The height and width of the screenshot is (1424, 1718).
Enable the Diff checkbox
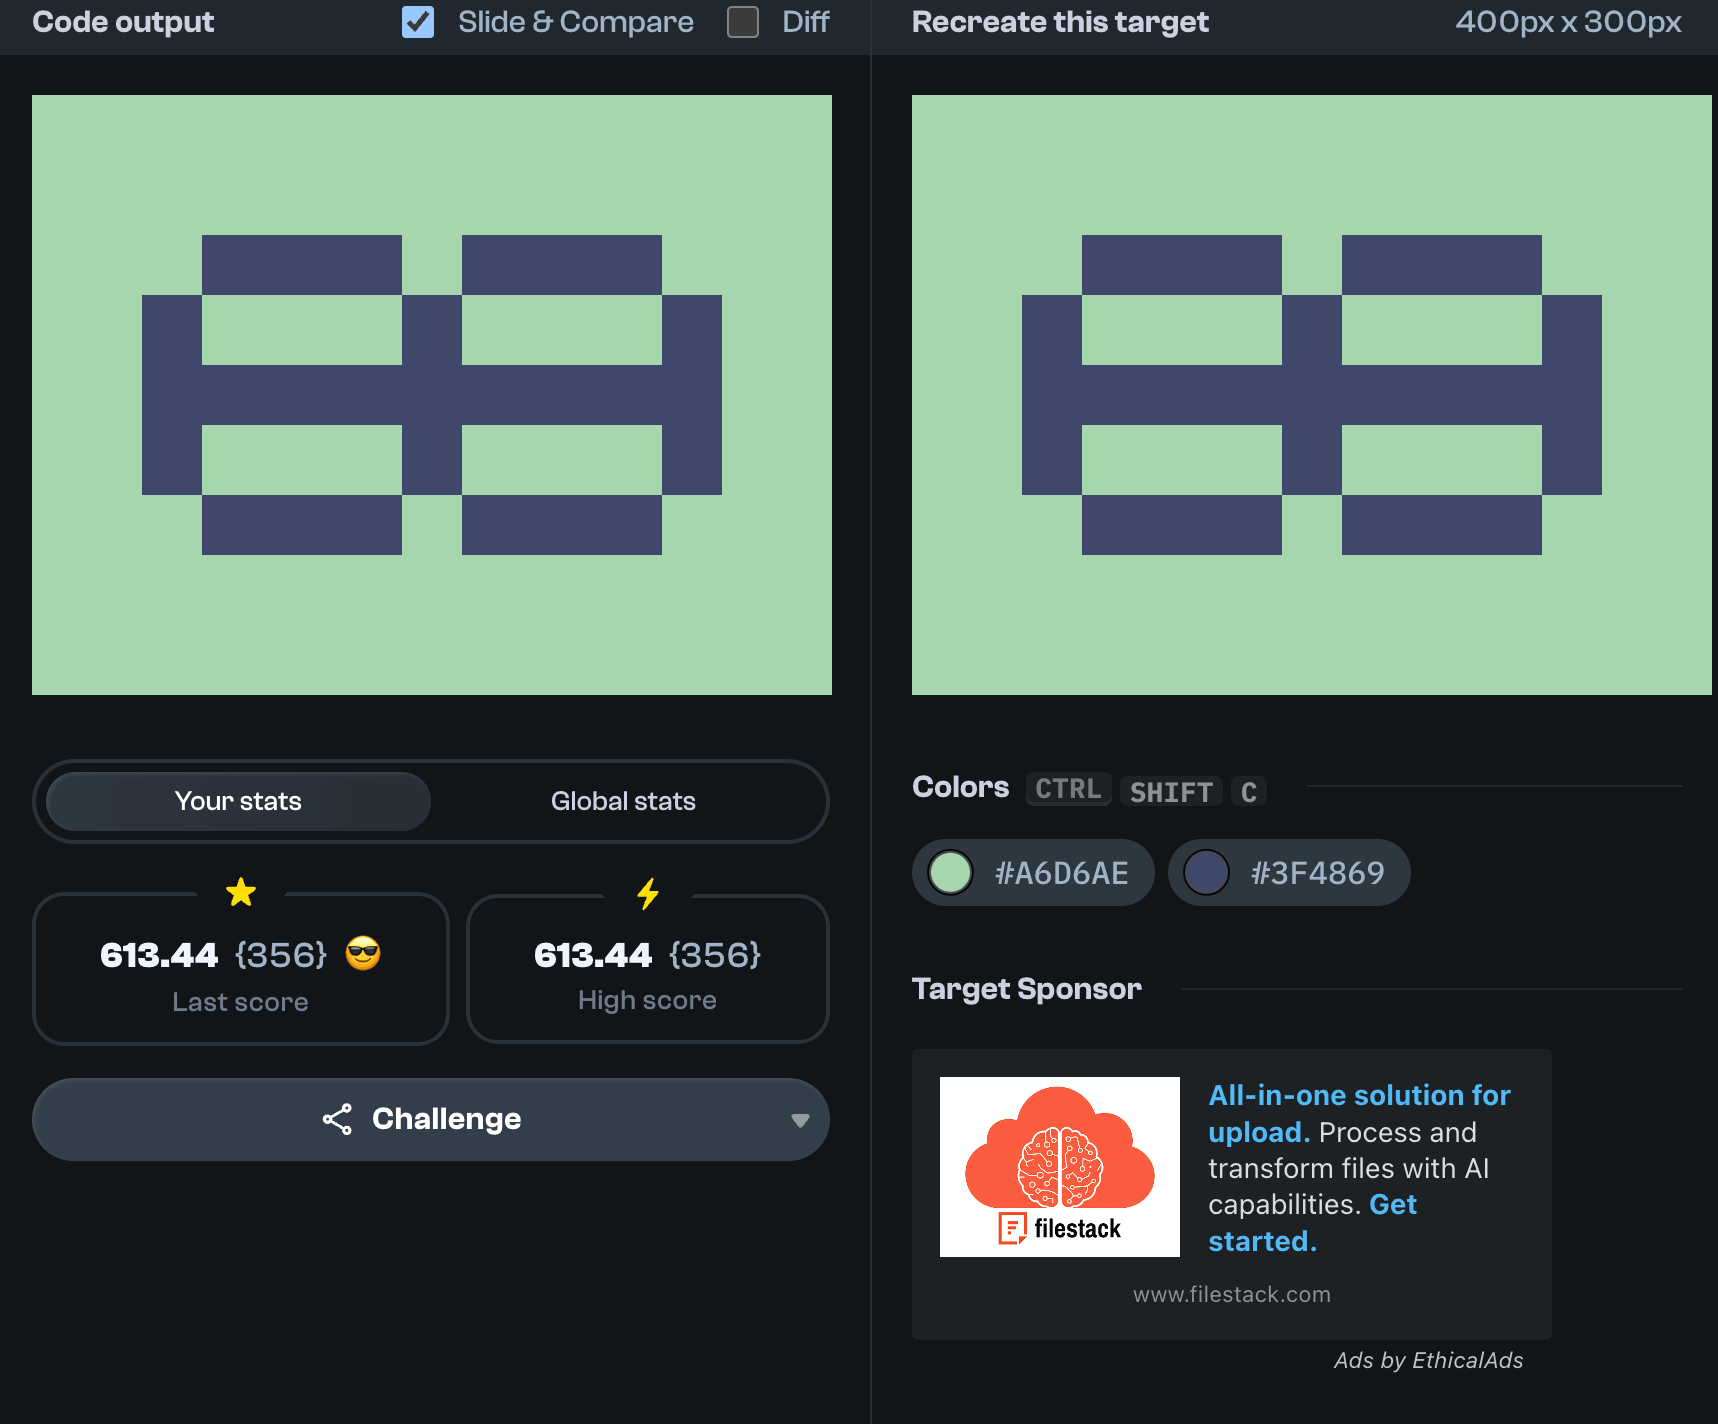coord(743,22)
